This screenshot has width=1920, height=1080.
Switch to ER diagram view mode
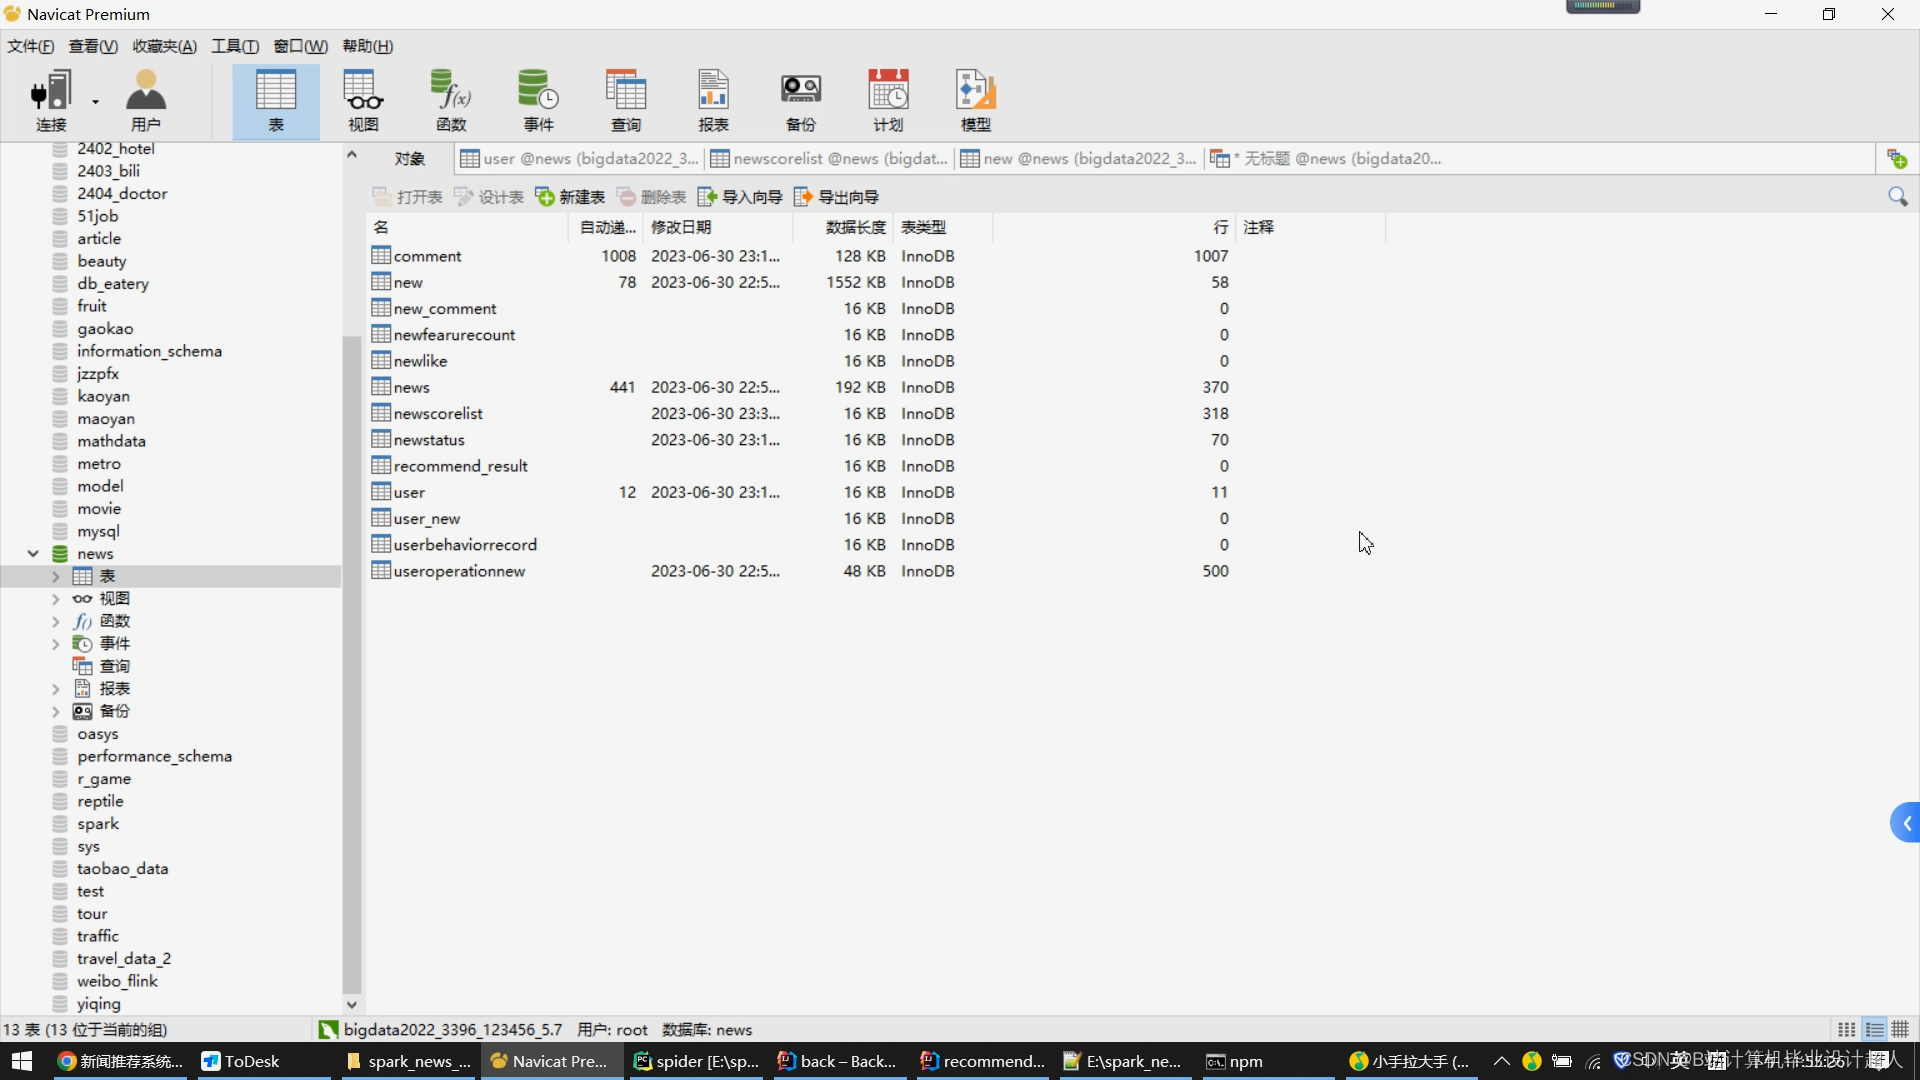pos(1900,1030)
